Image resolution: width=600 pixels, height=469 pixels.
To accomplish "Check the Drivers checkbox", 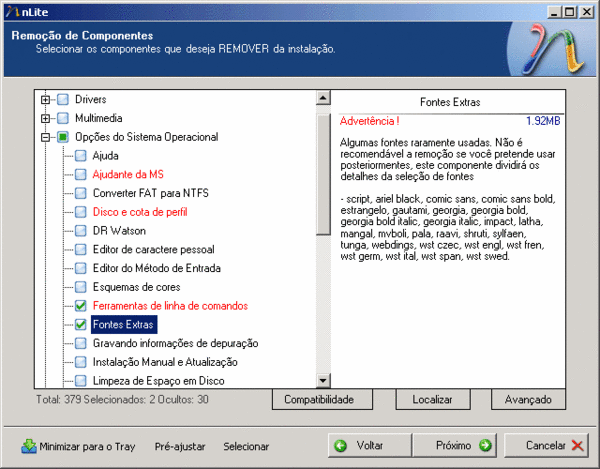I will click(x=63, y=99).
